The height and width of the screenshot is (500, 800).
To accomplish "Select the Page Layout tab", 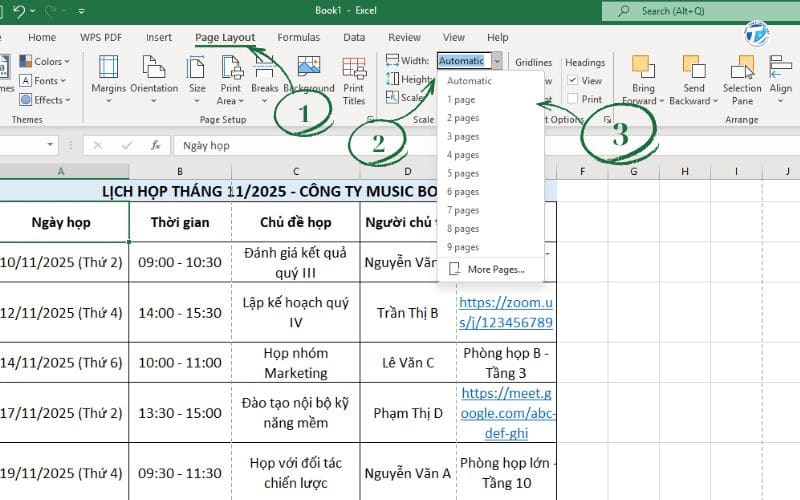I will click(x=225, y=37).
